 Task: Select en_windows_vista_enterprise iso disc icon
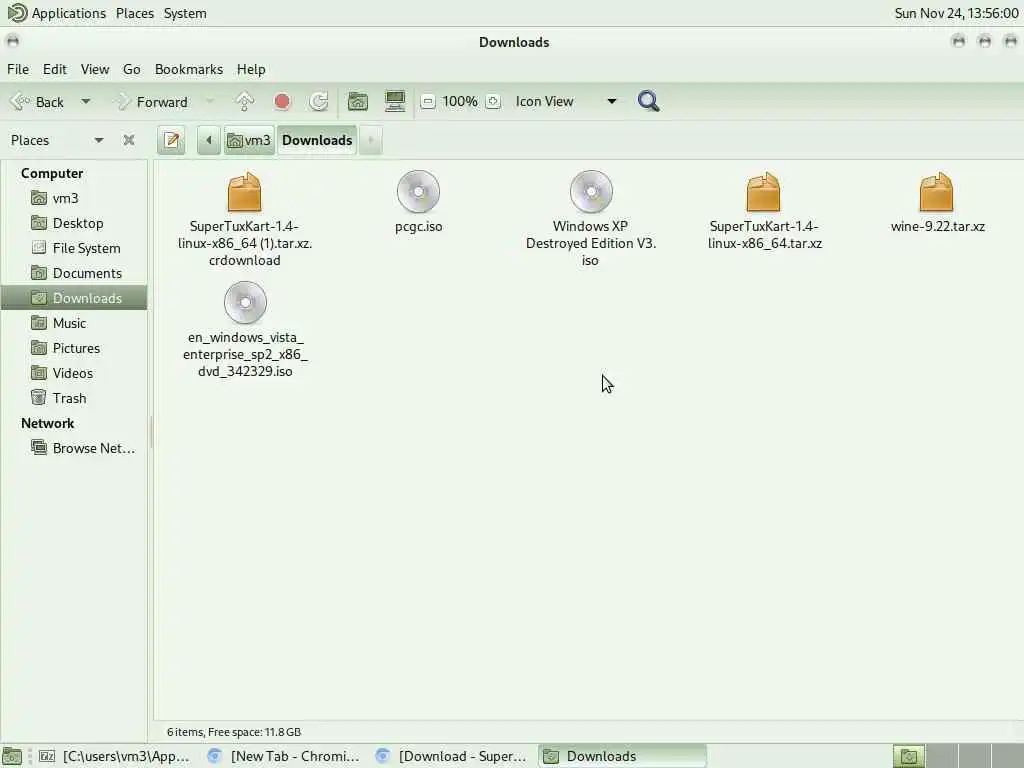click(x=245, y=302)
